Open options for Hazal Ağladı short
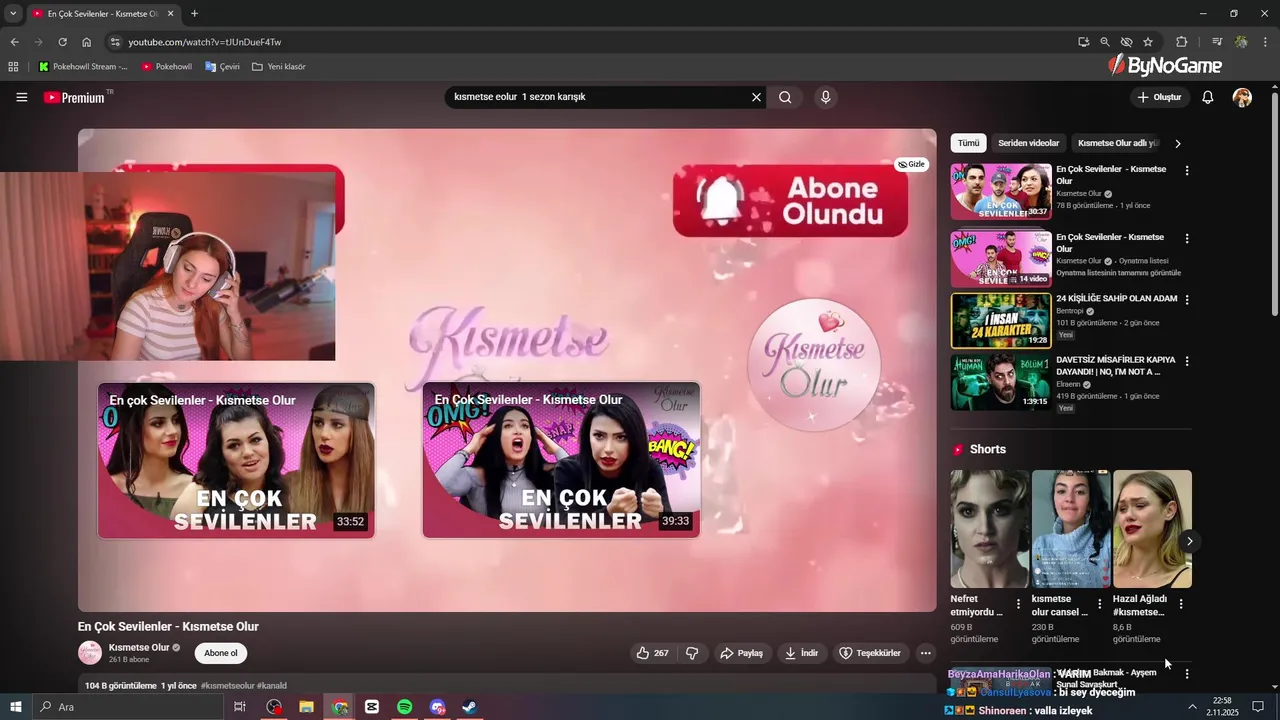The height and width of the screenshot is (720, 1280). [x=1181, y=604]
